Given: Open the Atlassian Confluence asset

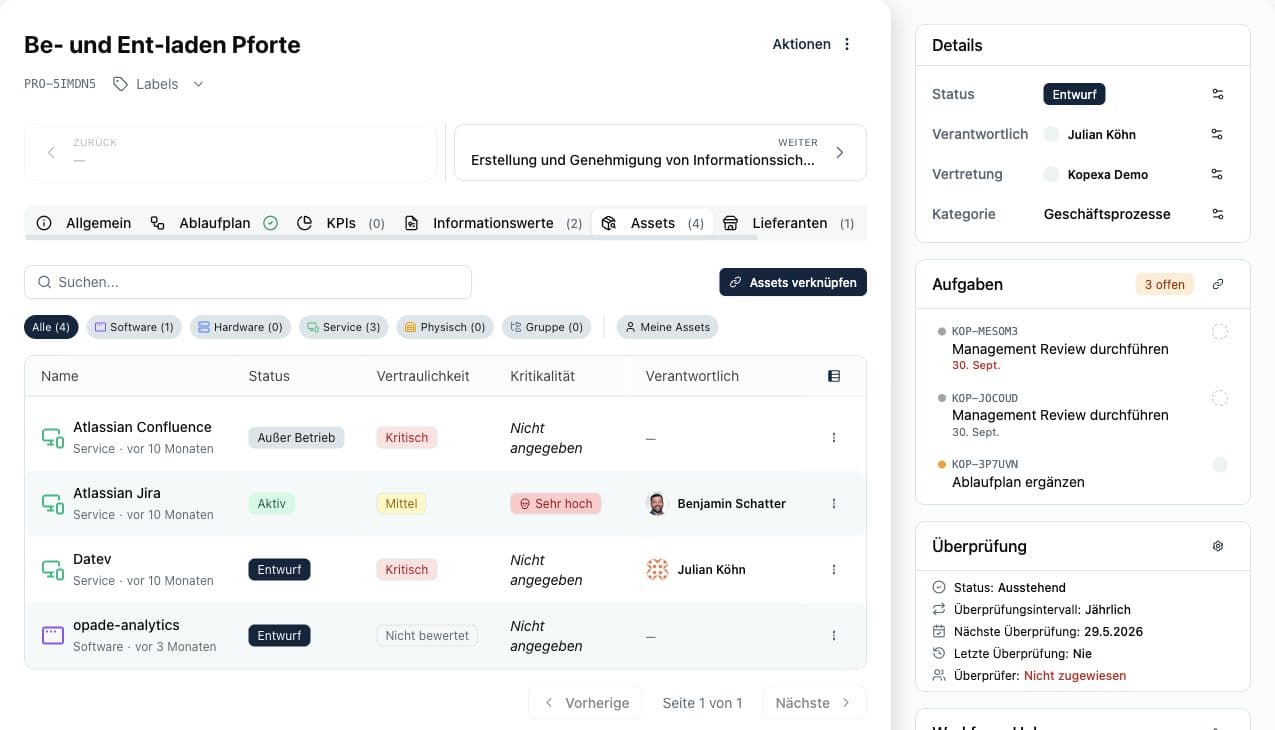Looking at the screenshot, I should 142,427.
